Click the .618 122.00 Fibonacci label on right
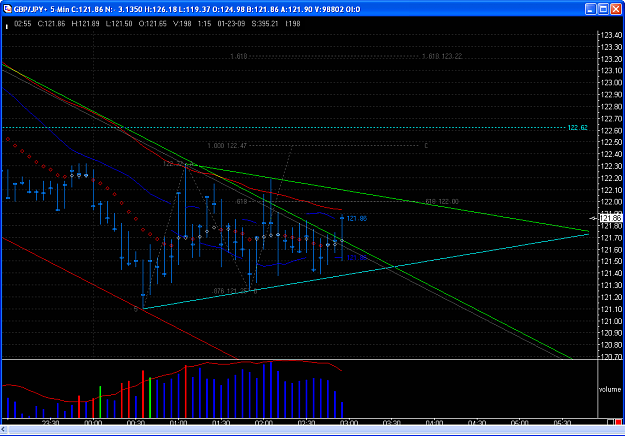This screenshot has height=436, width=625. pyautogui.click(x=442, y=202)
